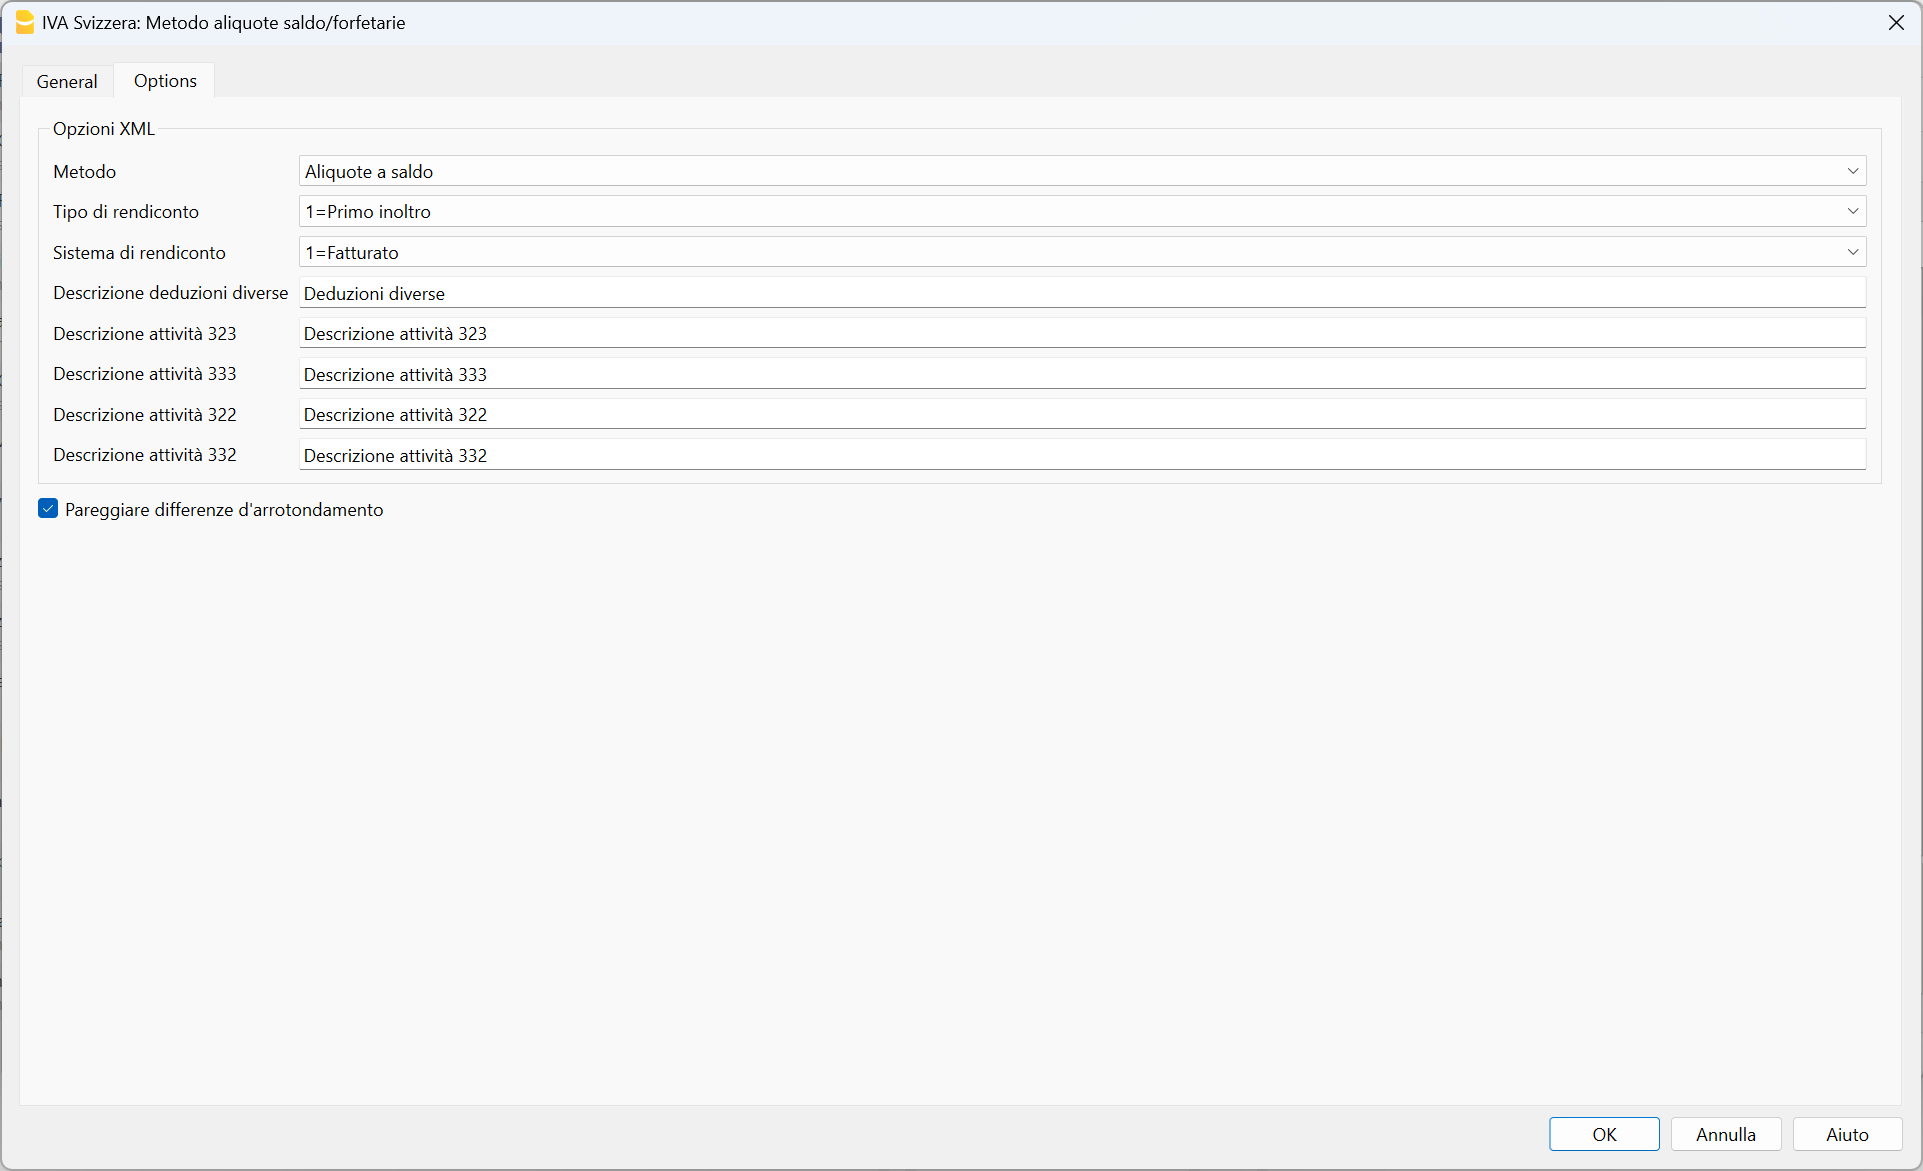The height and width of the screenshot is (1171, 1923).
Task: Click the Aliquote a saldo combo value
Action: (x=369, y=171)
